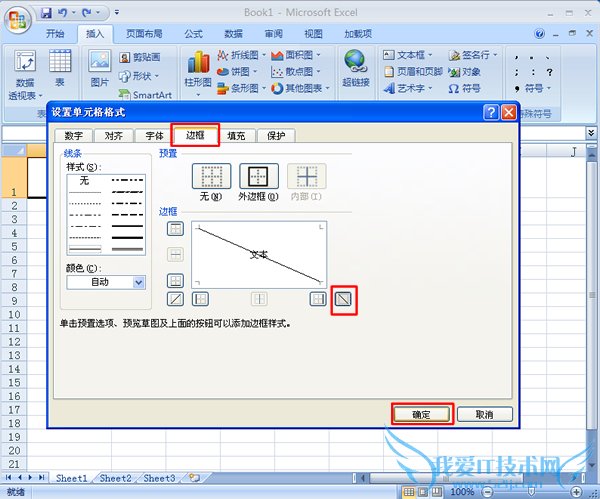
Task: Insert Omega symbol (符号)
Action: pos(464,88)
